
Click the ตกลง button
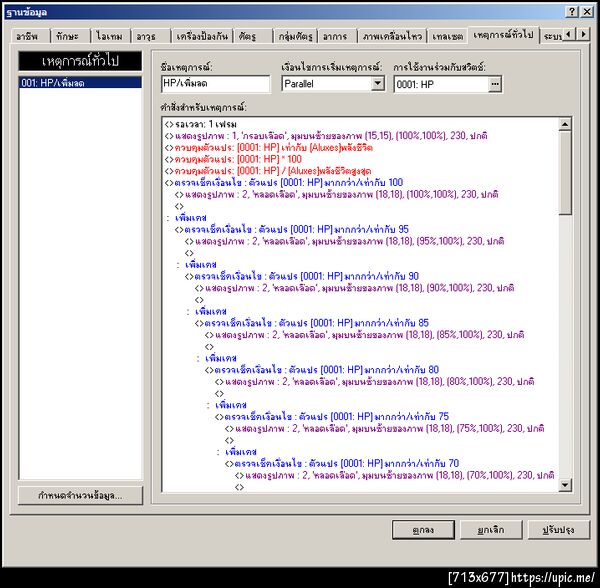pos(423,530)
